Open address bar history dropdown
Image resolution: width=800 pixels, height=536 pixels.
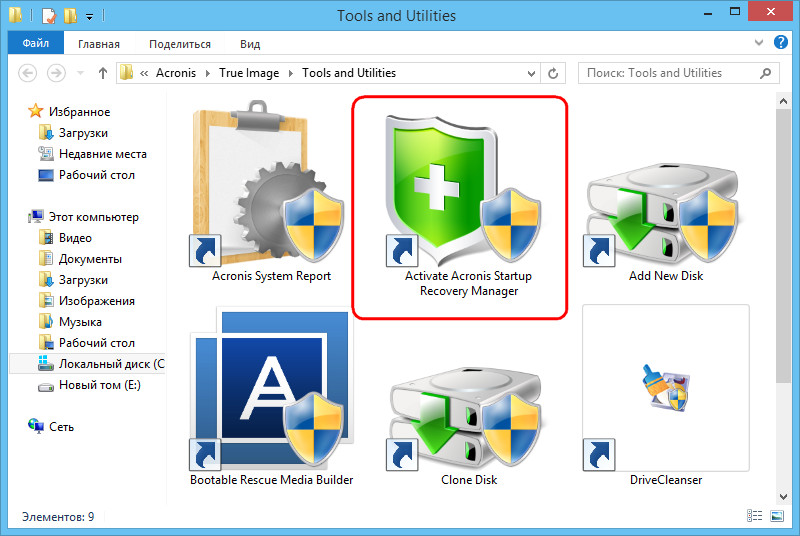tap(531, 73)
